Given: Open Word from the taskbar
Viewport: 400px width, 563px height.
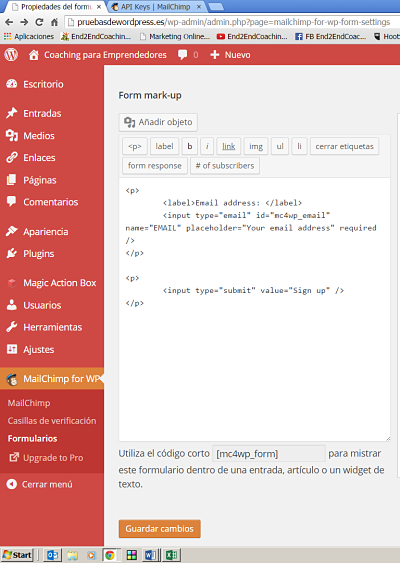Looking at the screenshot, I should click(x=151, y=555).
